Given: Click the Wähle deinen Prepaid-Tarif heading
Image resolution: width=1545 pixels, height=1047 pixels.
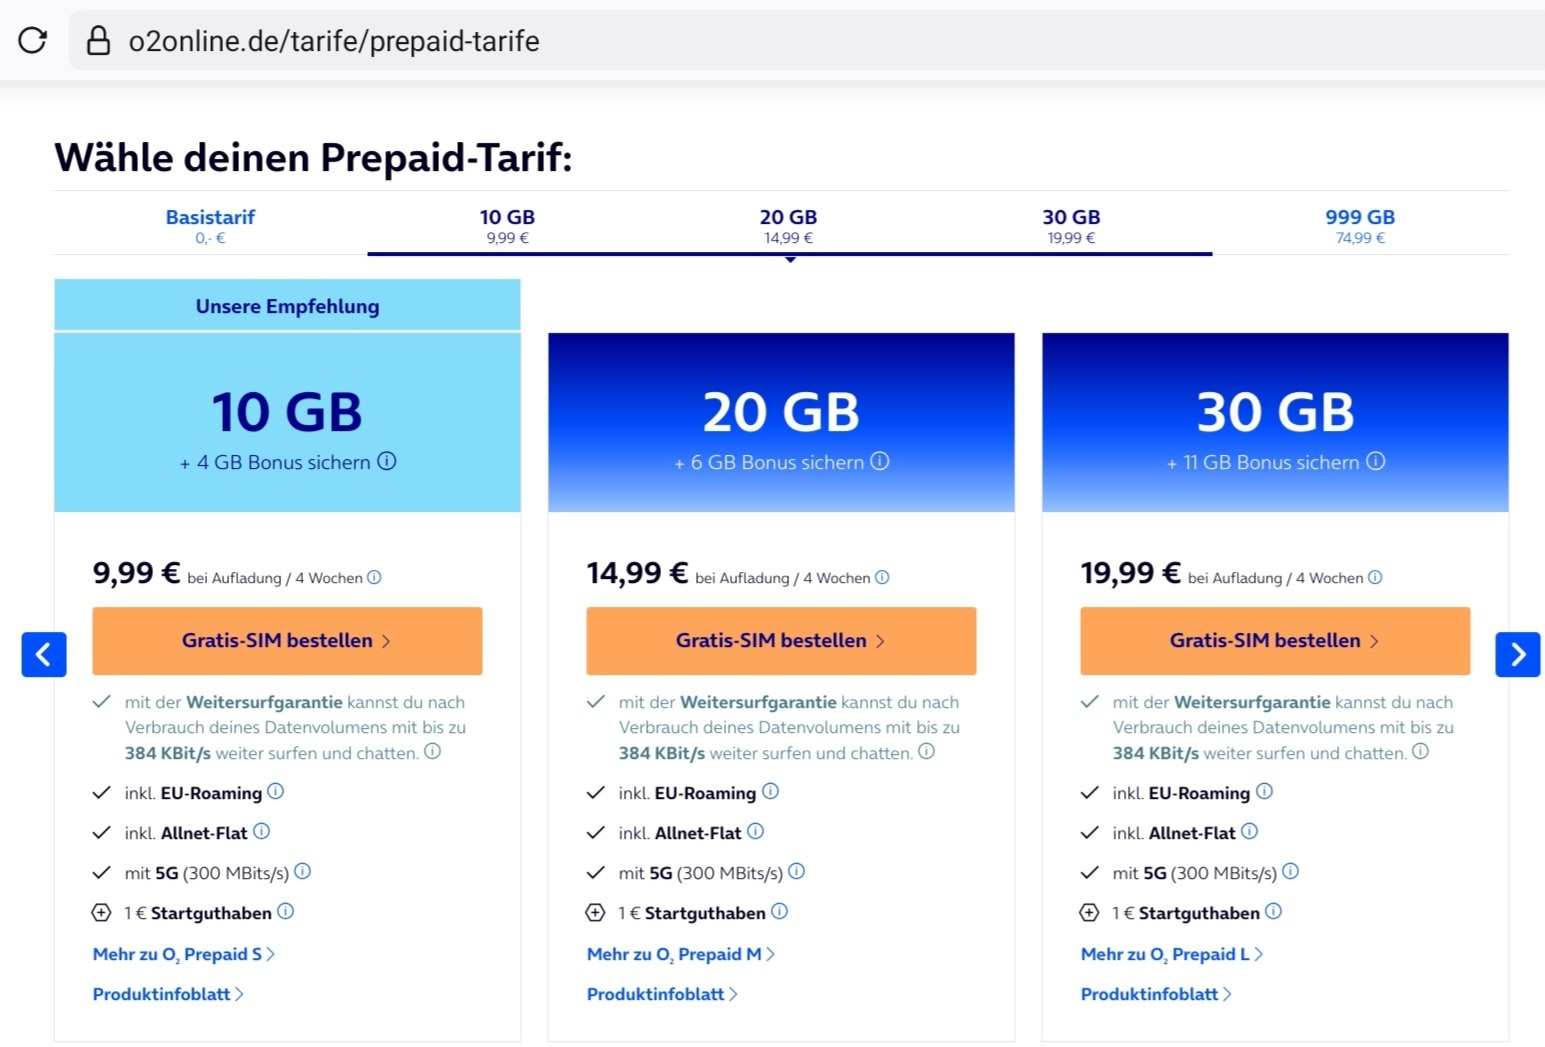Looking at the screenshot, I should [313, 157].
